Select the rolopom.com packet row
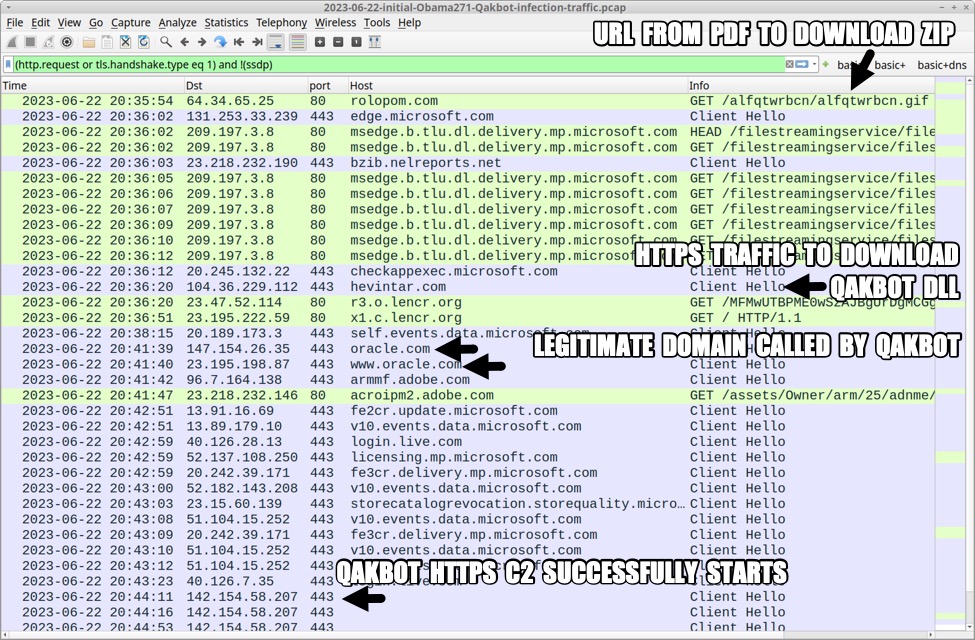This screenshot has height=640, width=975. pyautogui.click(x=468, y=101)
